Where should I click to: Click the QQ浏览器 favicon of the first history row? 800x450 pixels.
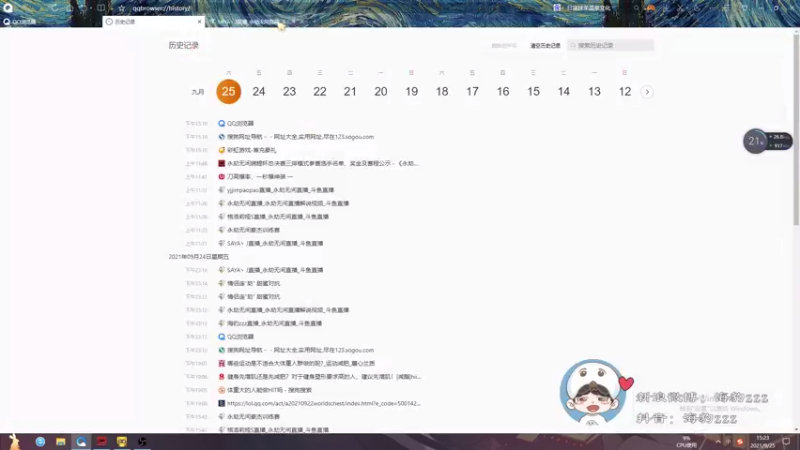click(221, 123)
